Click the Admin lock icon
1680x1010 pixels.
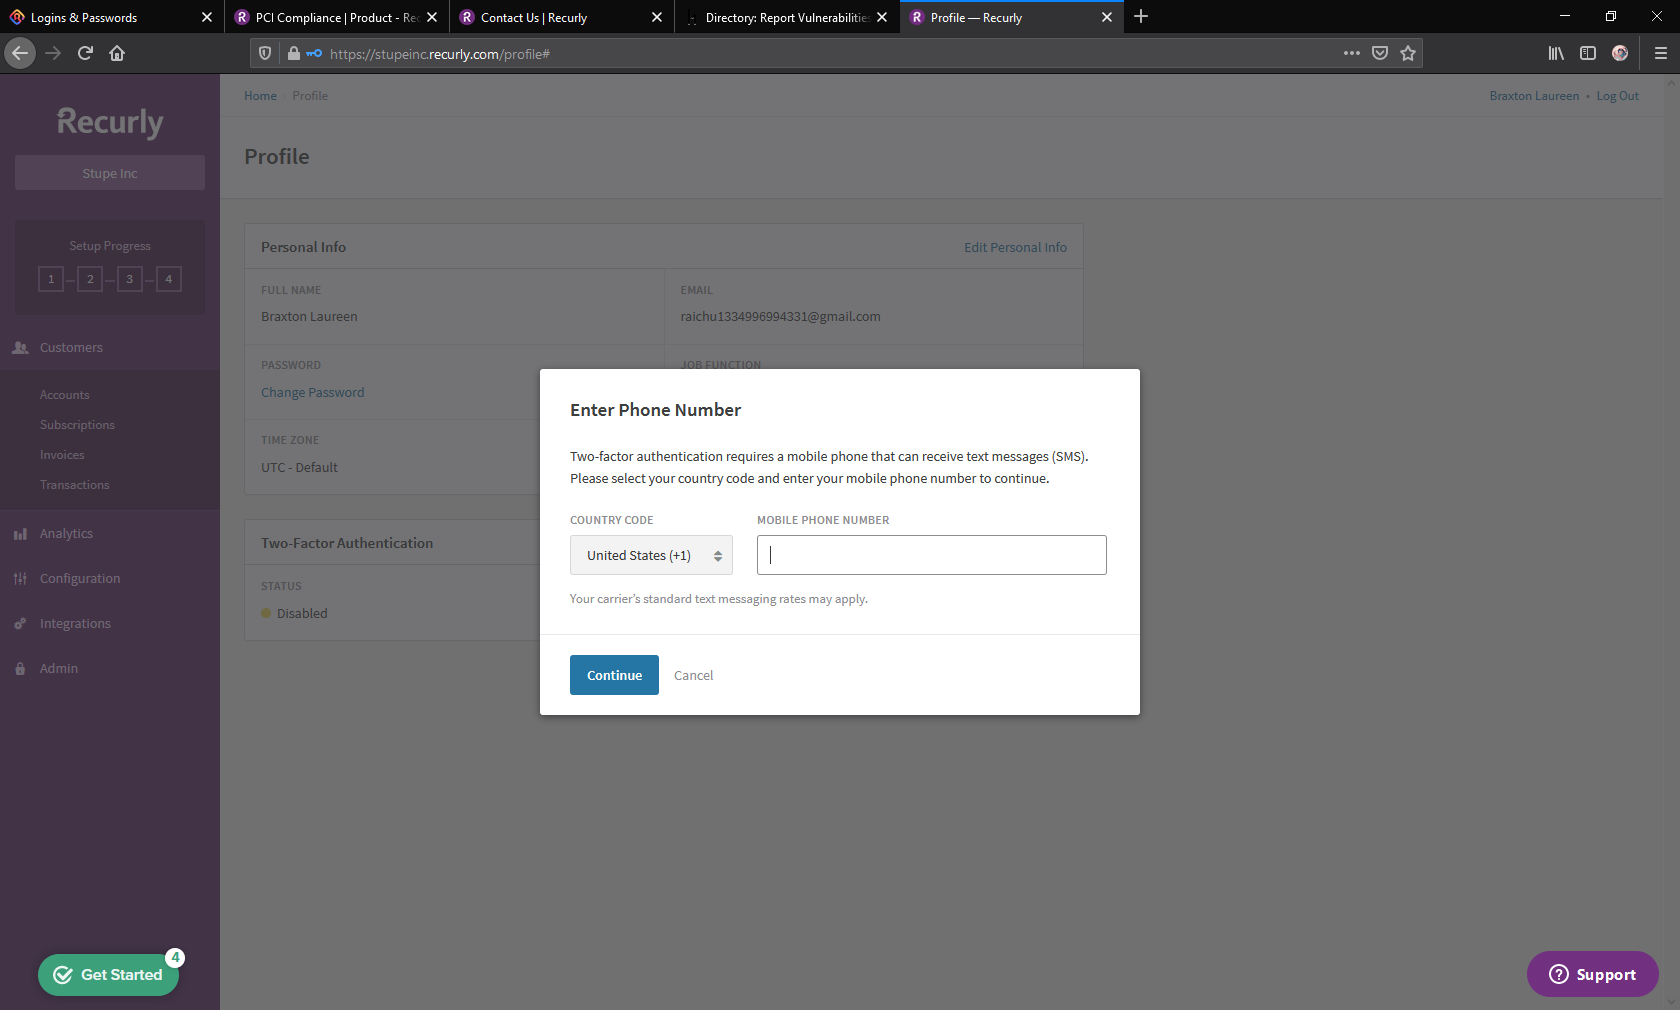tap(20, 669)
